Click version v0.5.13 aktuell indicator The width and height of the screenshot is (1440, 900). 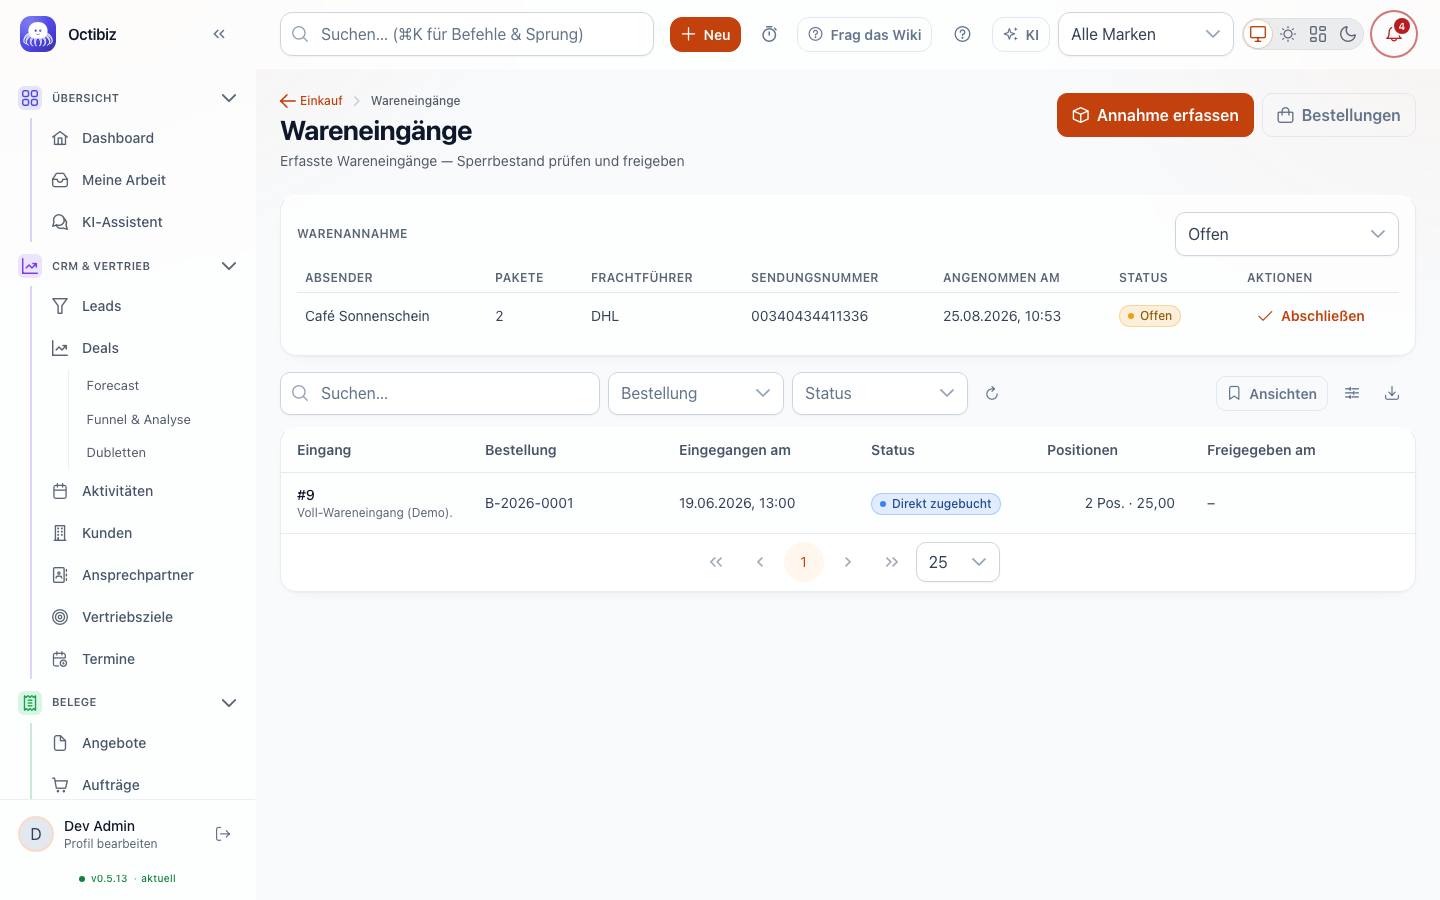tap(127, 879)
